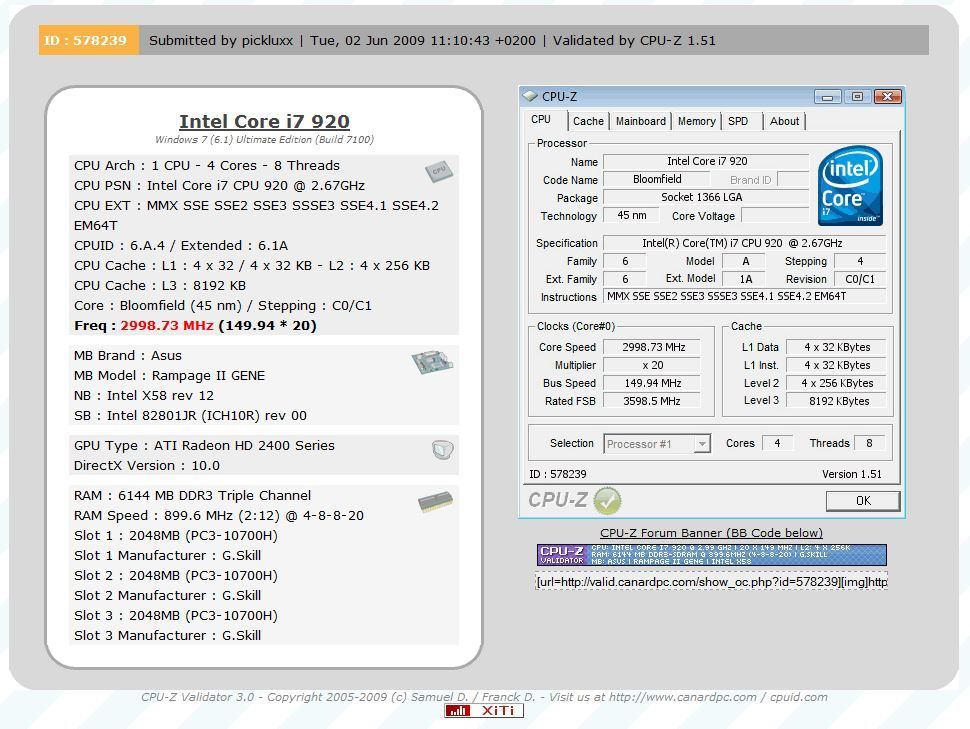The height and width of the screenshot is (729, 970).
Task: Switch to the Cache tab
Action: point(588,121)
